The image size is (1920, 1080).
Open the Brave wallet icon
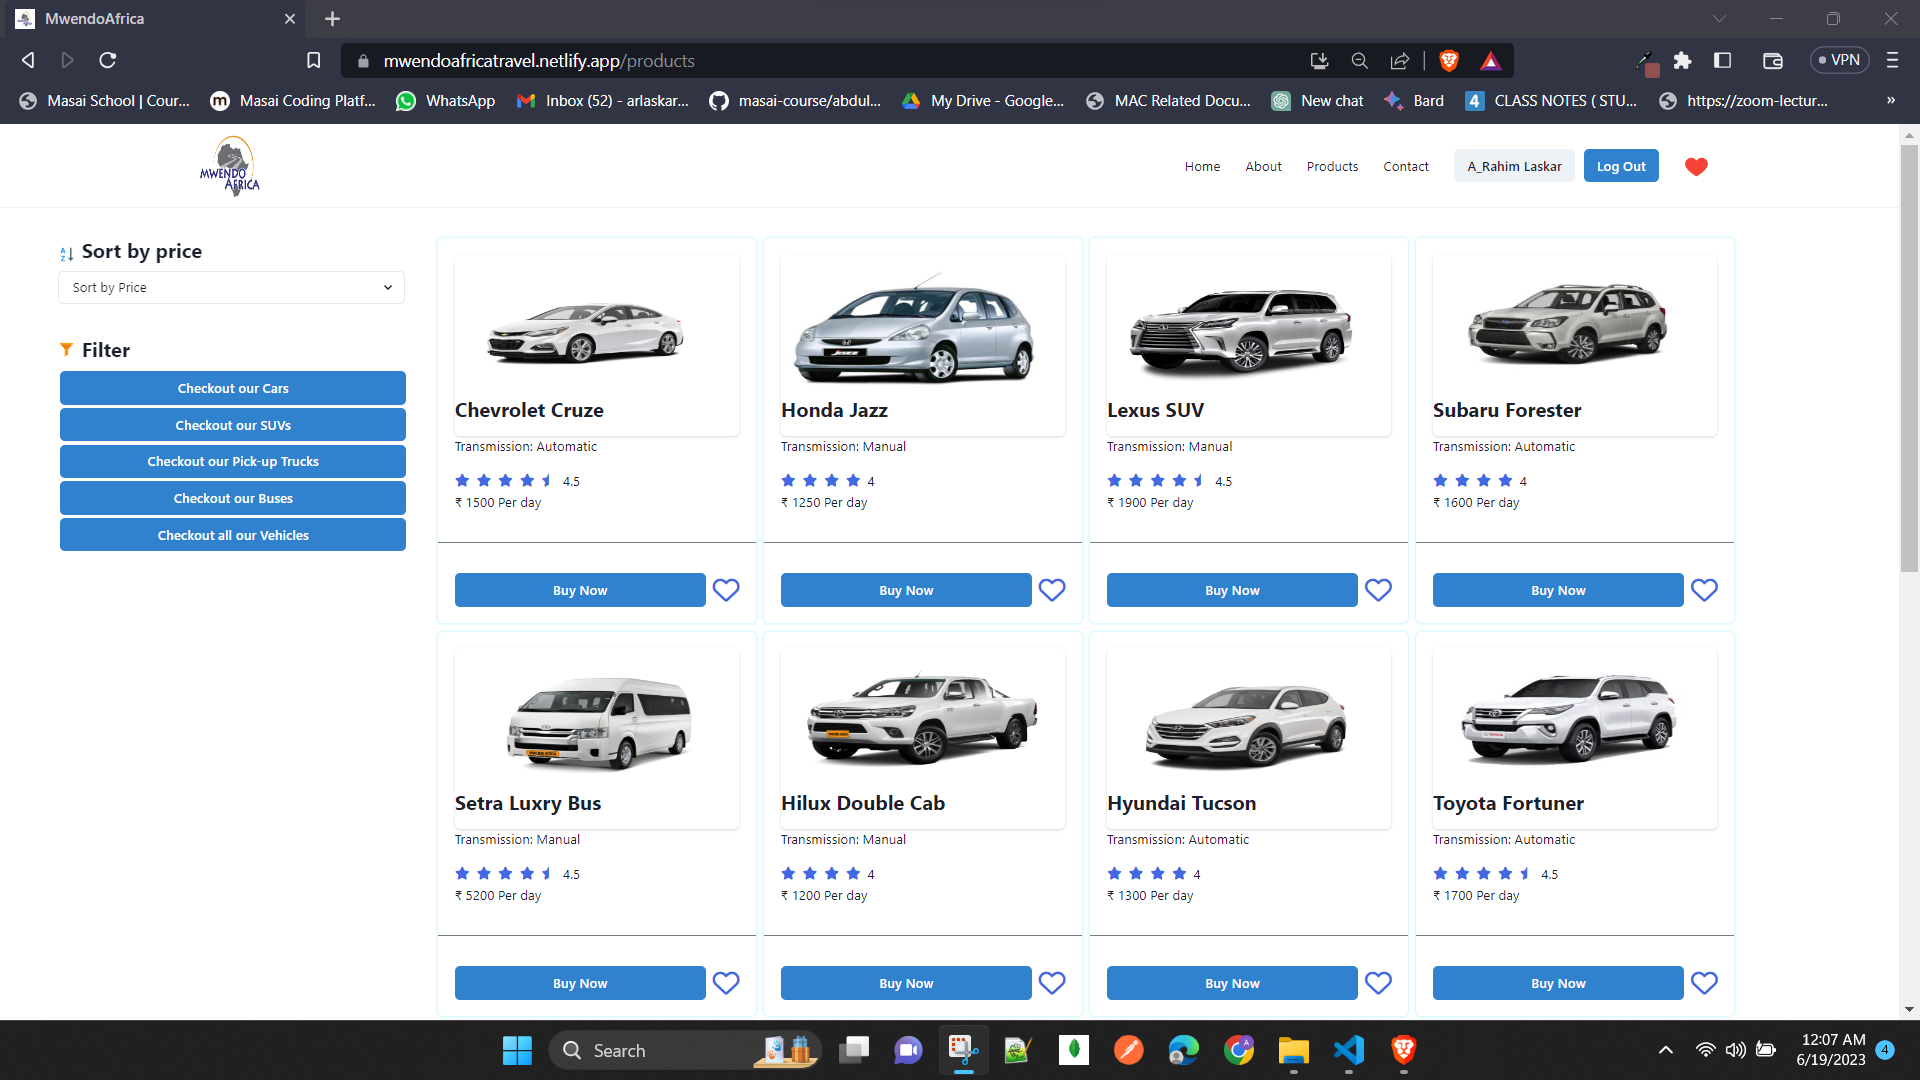(x=1772, y=61)
